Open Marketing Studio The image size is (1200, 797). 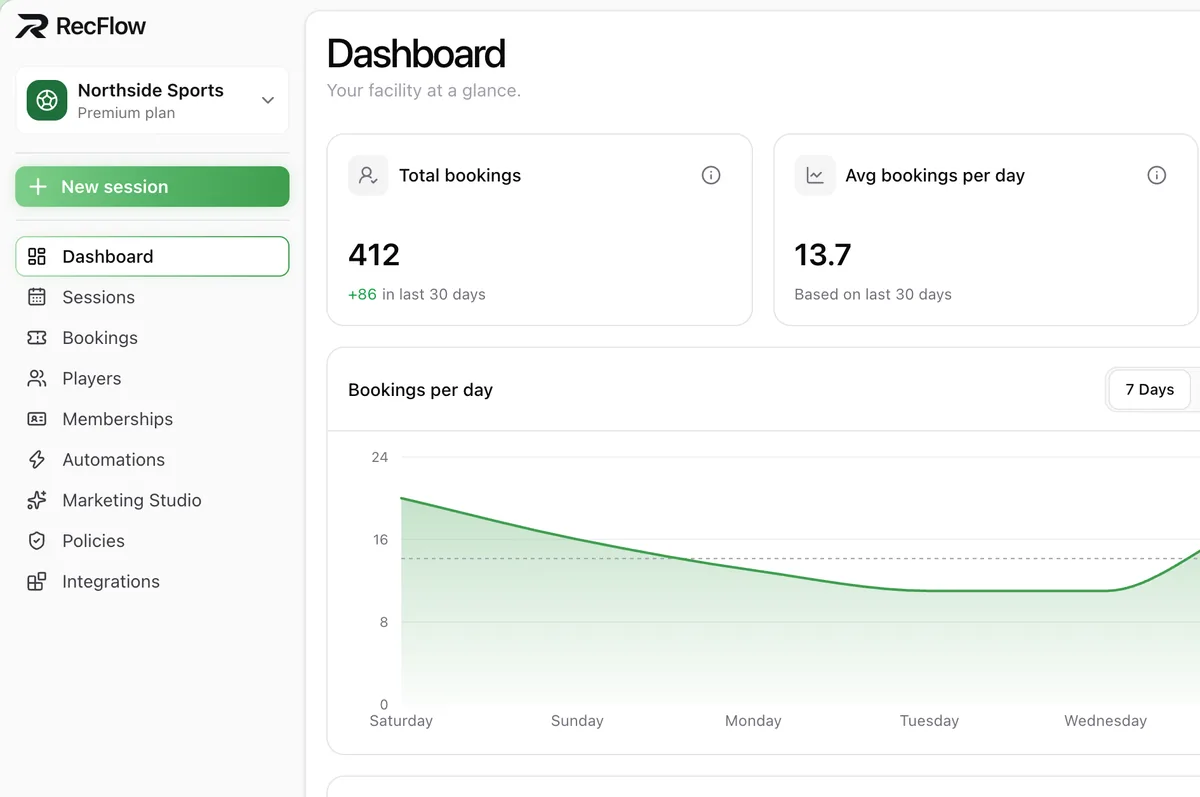152,500
